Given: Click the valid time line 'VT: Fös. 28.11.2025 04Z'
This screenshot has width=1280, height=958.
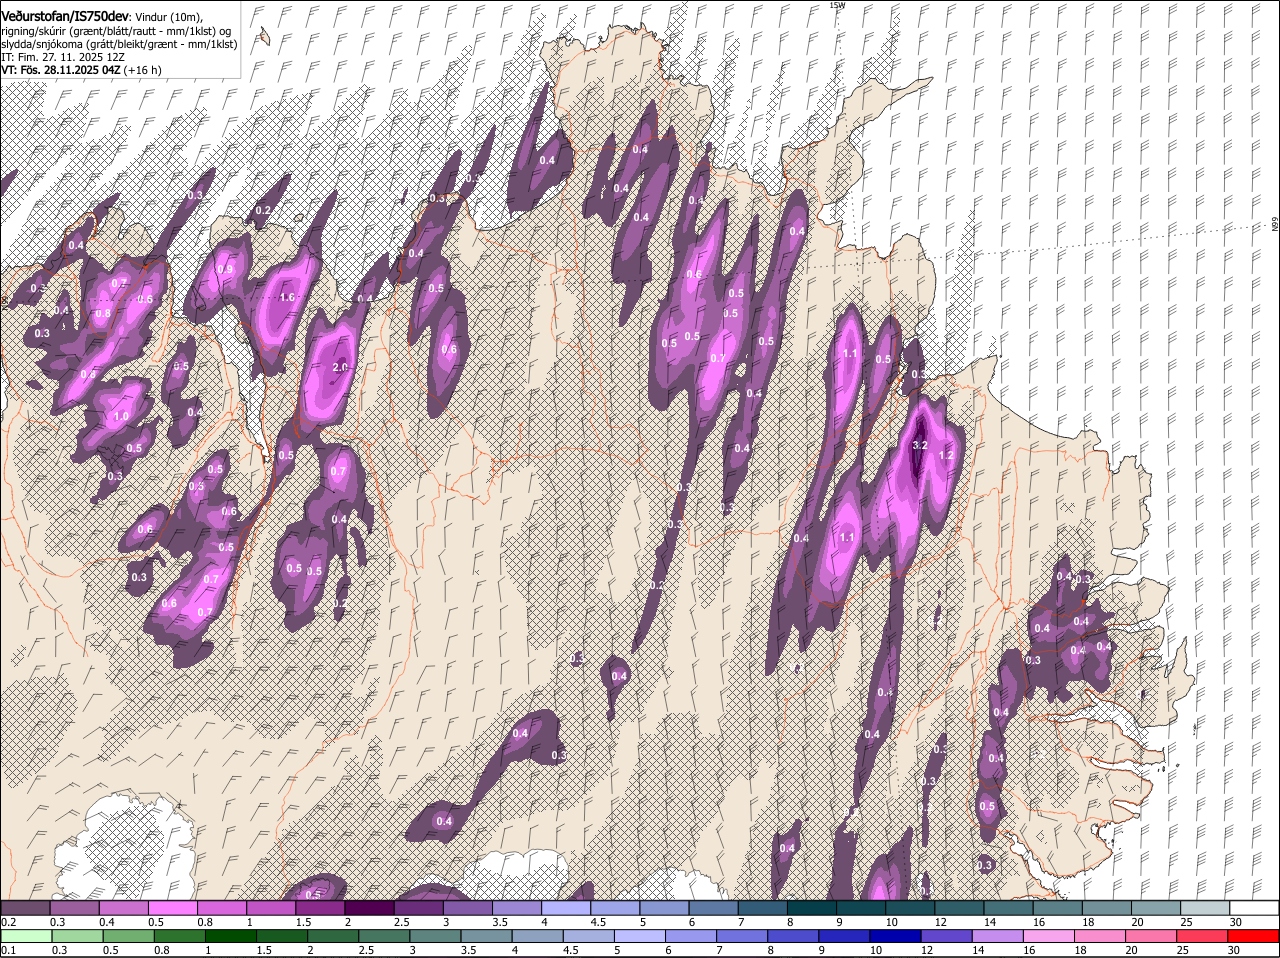Looking at the screenshot, I should [x=61, y=70].
